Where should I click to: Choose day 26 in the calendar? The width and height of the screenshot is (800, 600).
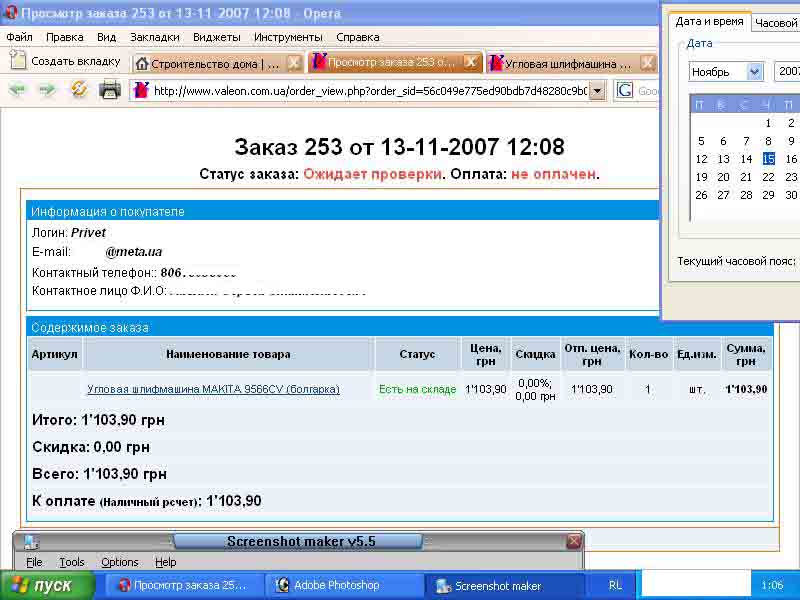point(702,195)
